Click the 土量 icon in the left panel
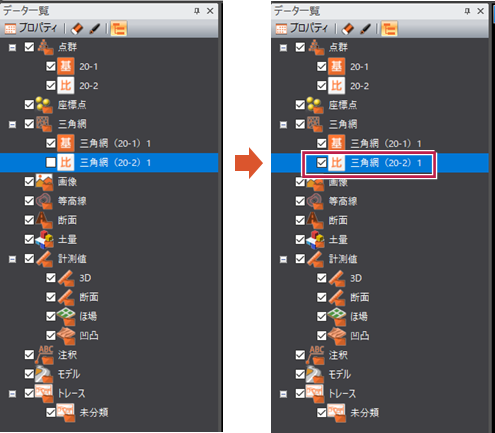Screen dimensions: 495x433 coord(45,239)
